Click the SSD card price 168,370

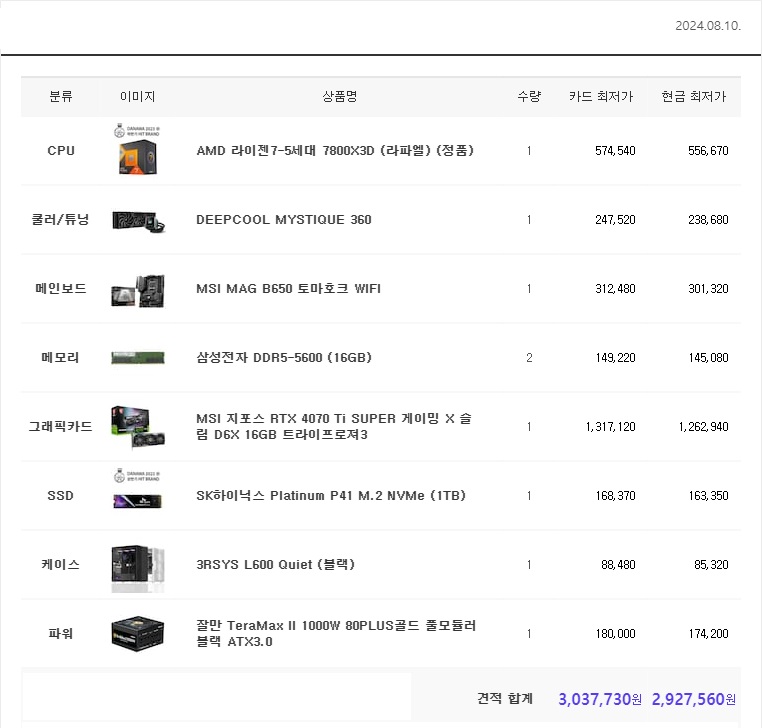pos(615,496)
